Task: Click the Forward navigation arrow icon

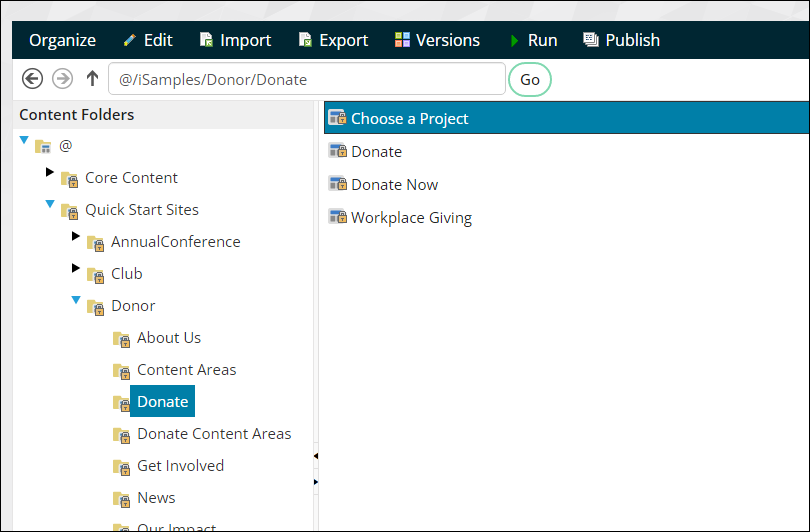Action: pos(62,79)
